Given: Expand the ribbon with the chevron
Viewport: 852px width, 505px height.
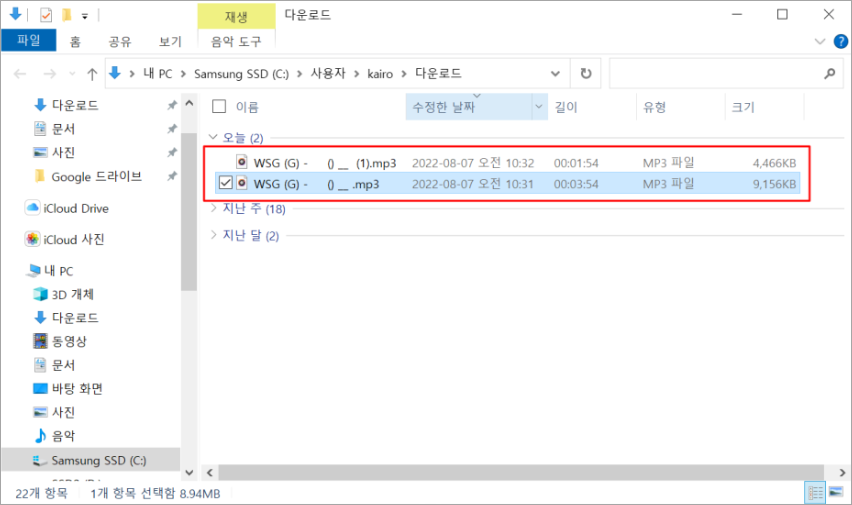Looking at the screenshot, I should (x=819, y=41).
